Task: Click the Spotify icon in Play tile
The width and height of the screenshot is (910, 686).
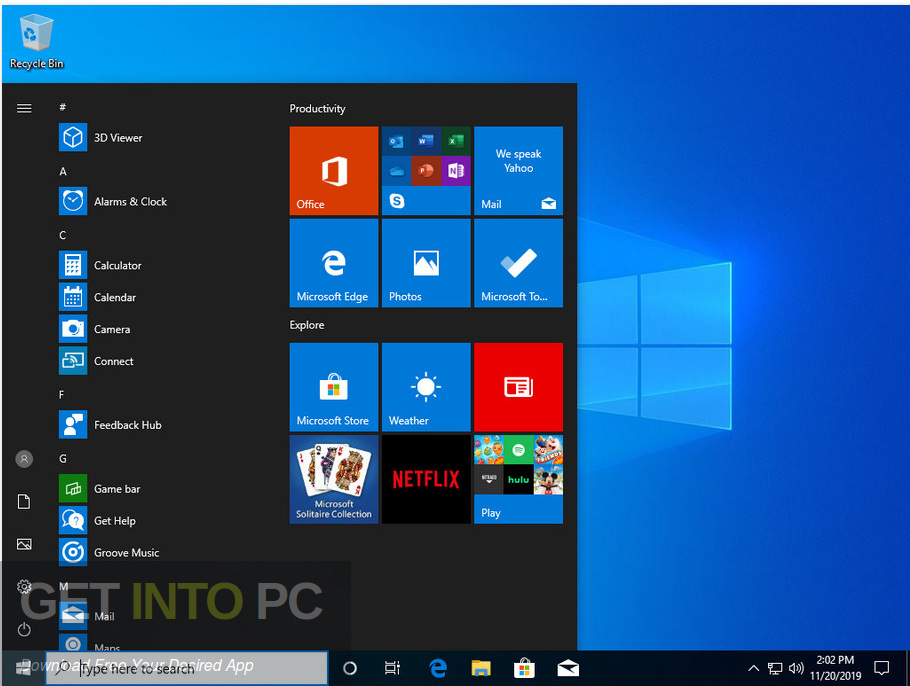Action: tap(518, 449)
